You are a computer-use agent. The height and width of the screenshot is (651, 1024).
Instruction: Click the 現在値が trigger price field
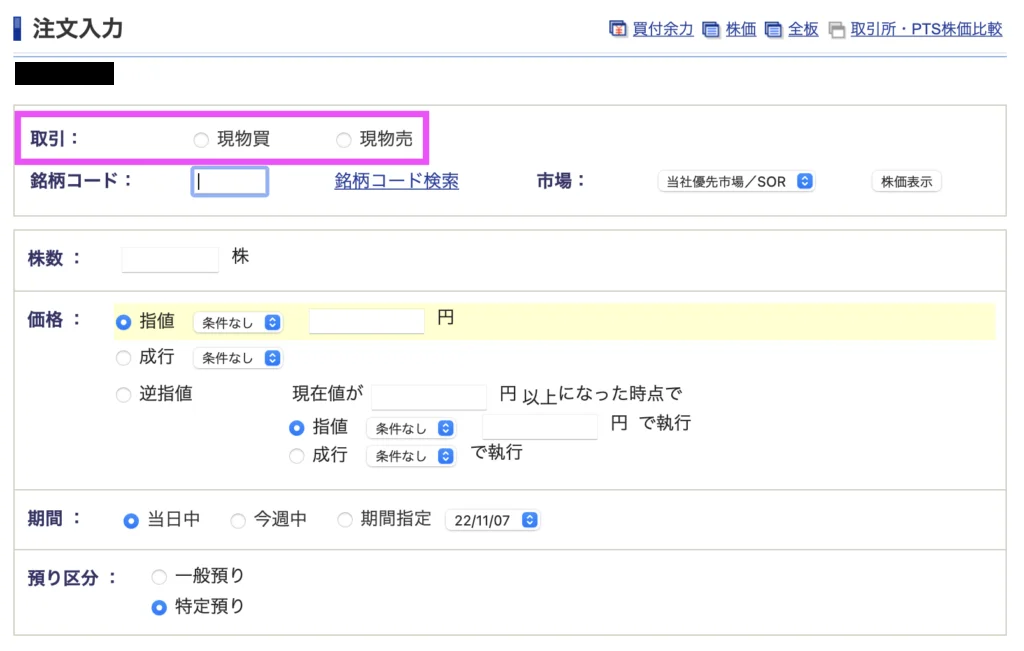pos(428,396)
